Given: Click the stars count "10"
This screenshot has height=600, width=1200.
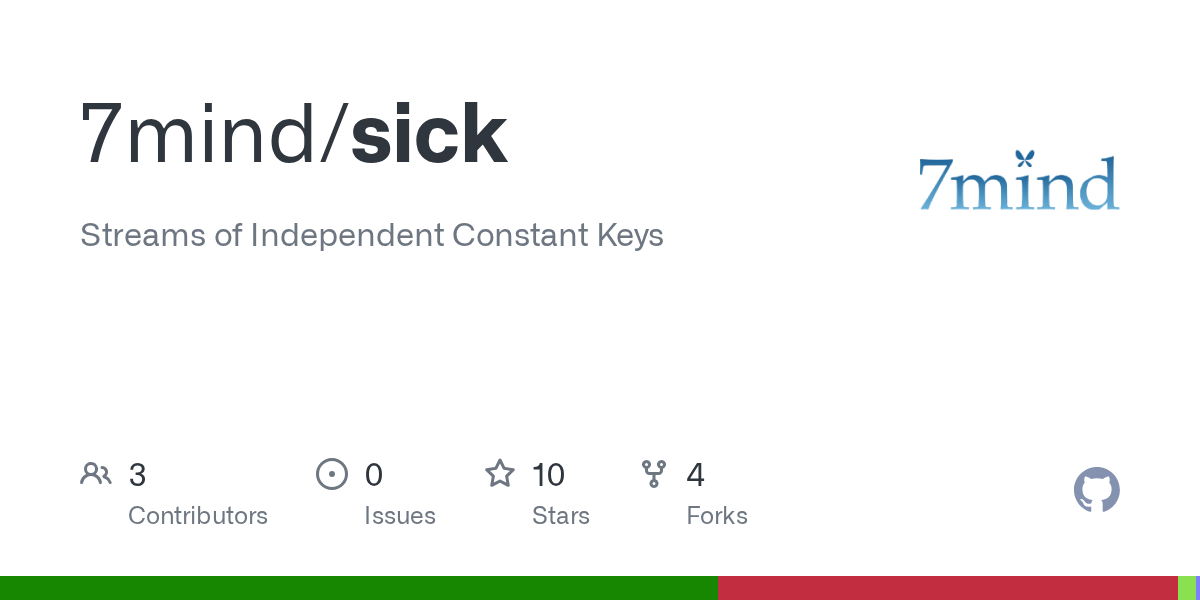Looking at the screenshot, I should (x=549, y=475).
